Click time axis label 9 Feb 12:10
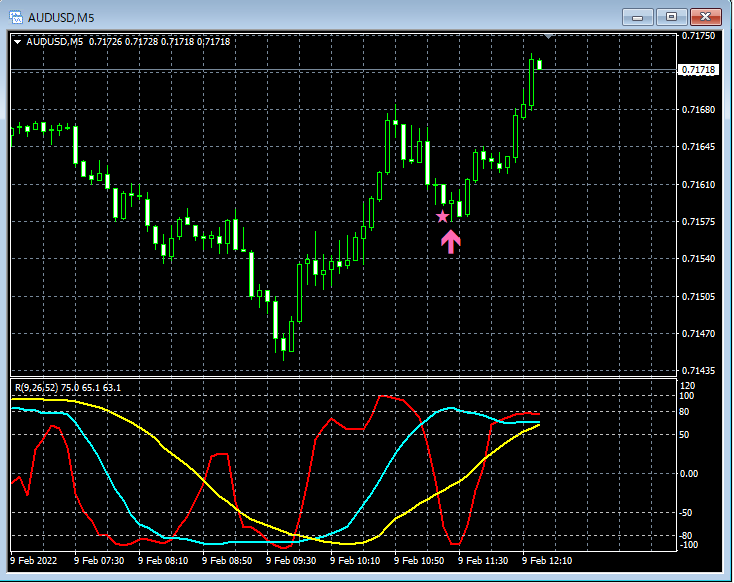The image size is (734, 583). click(x=547, y=561)
